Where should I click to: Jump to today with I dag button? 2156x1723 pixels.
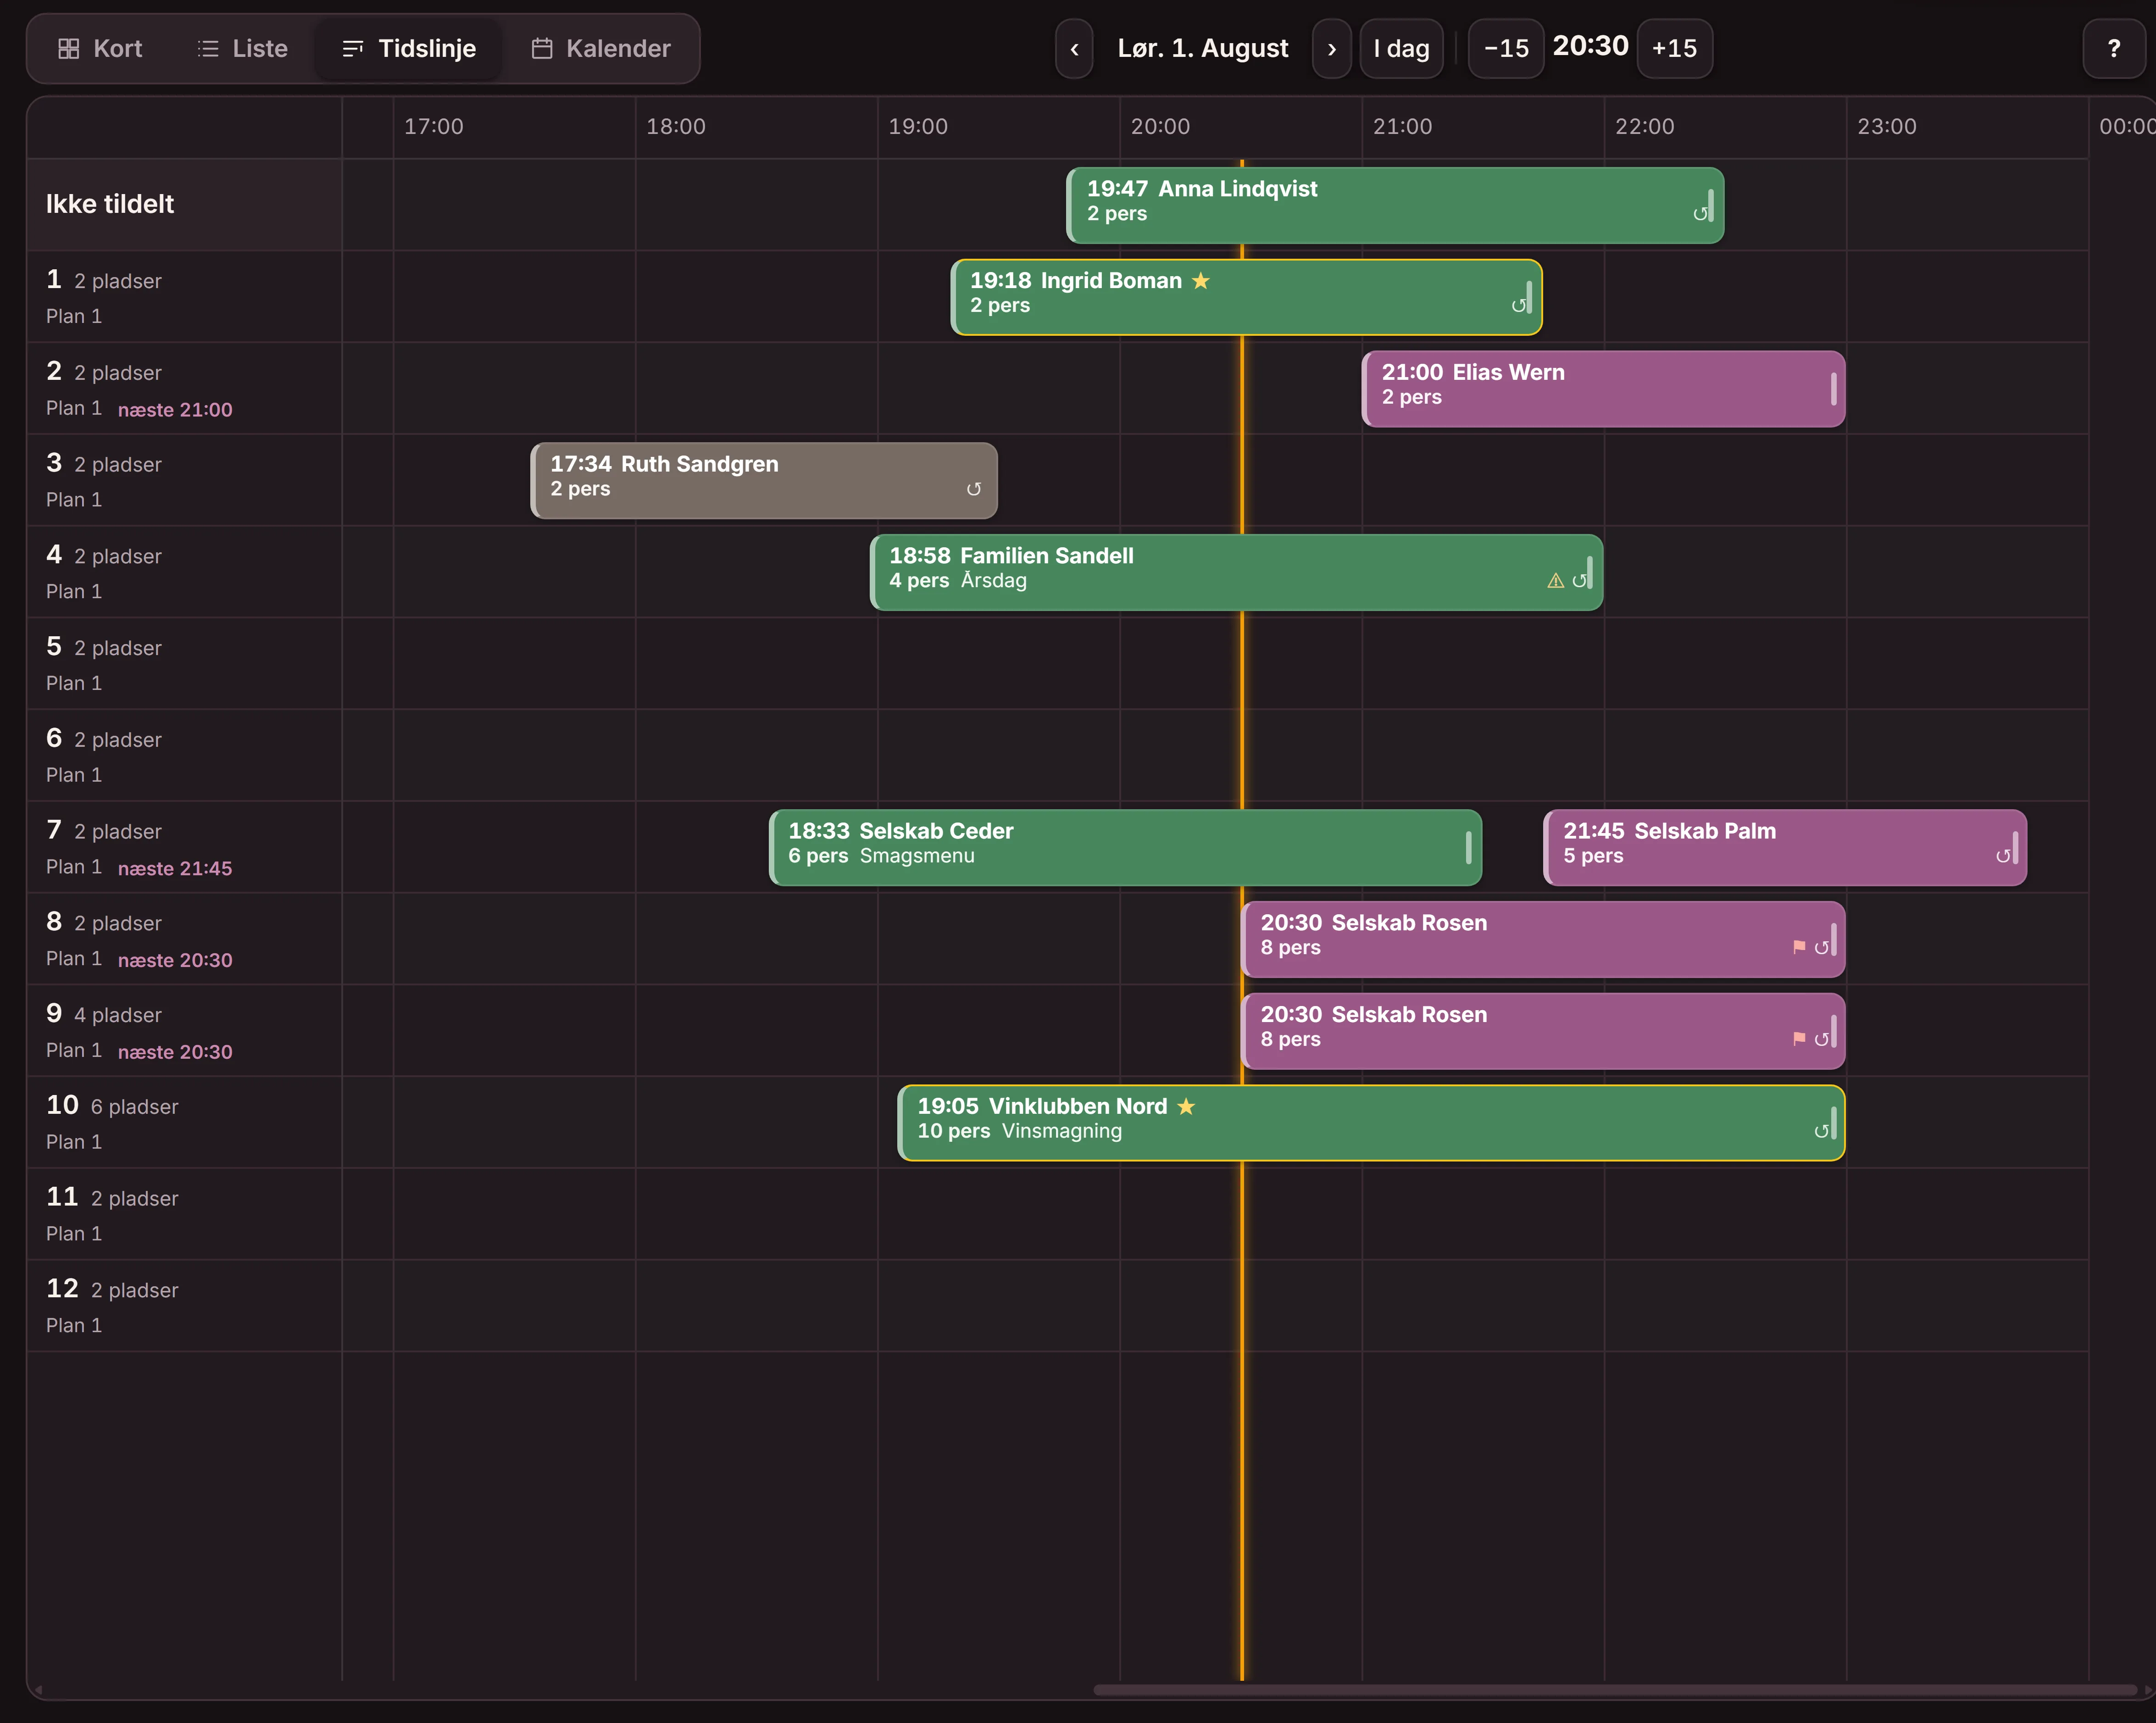tap(1401, 48)
